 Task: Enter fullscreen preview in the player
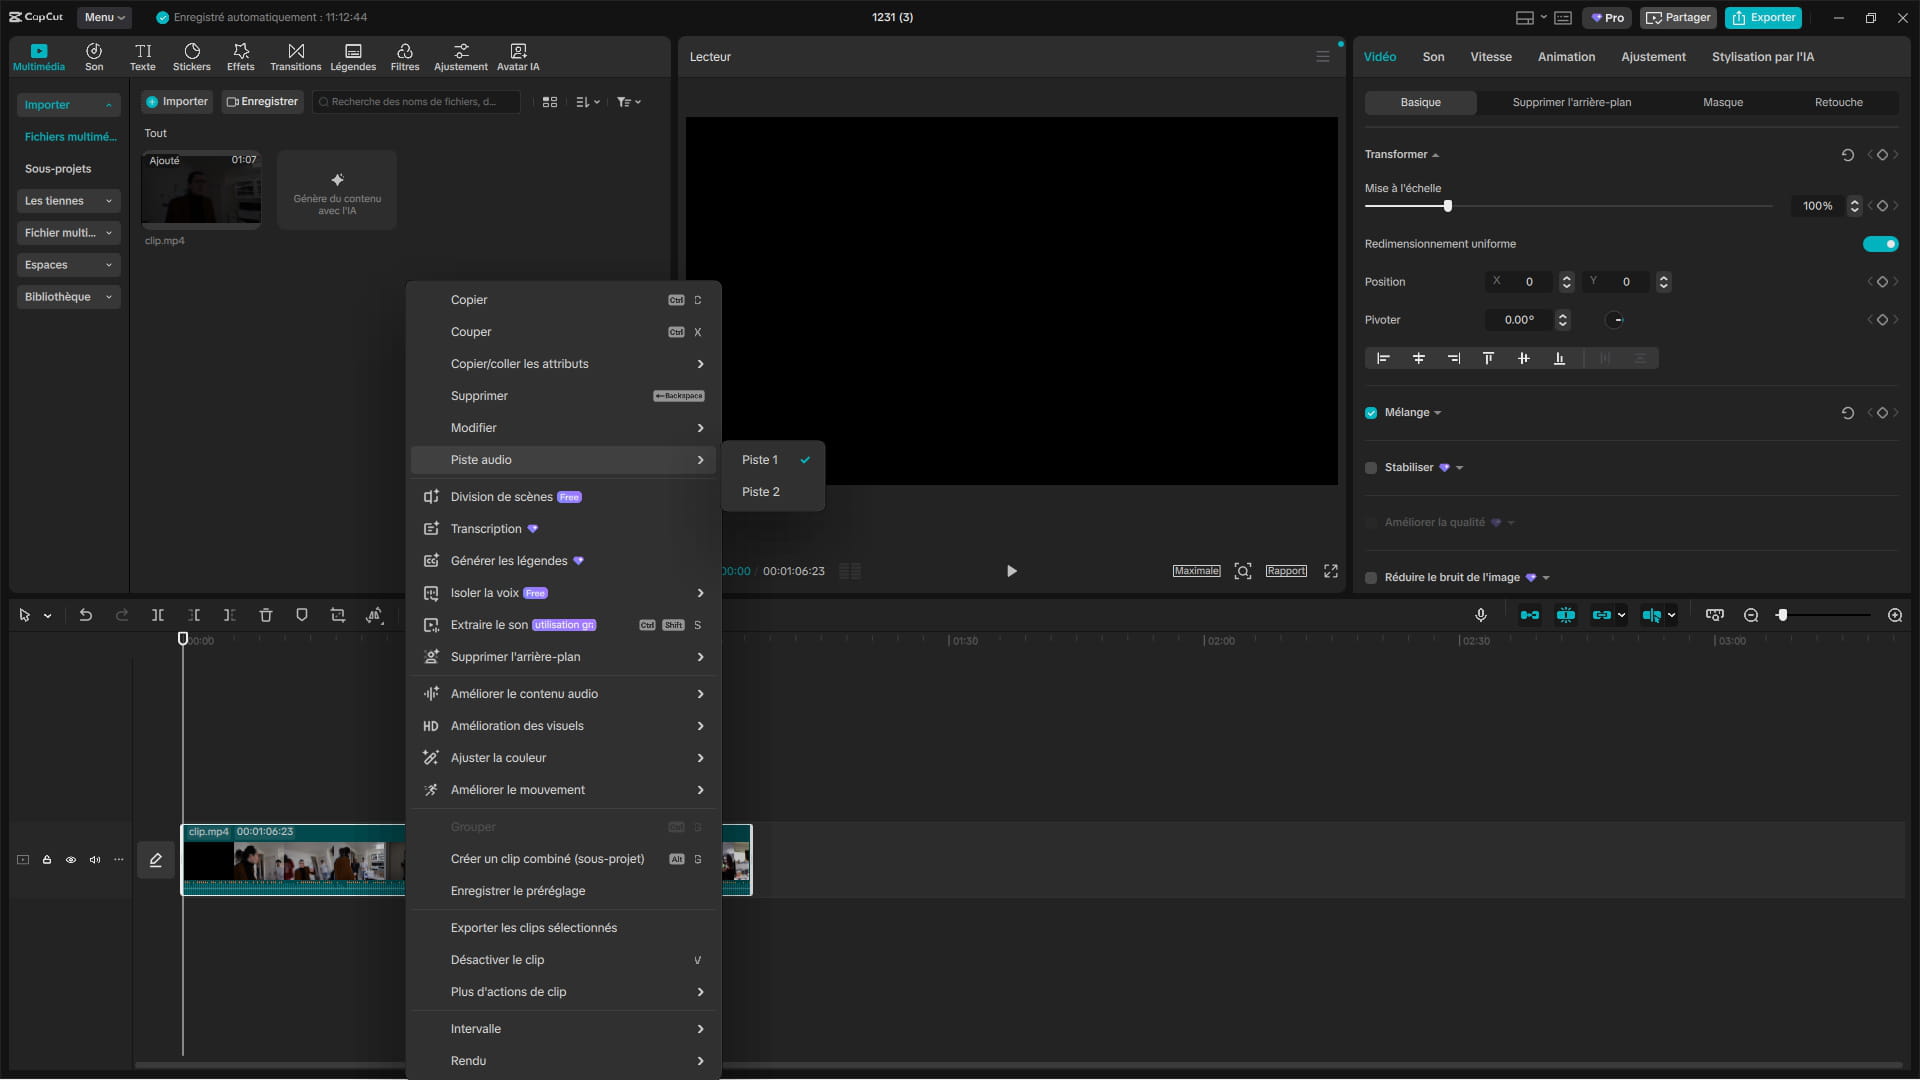click(x=1331, y=571)
